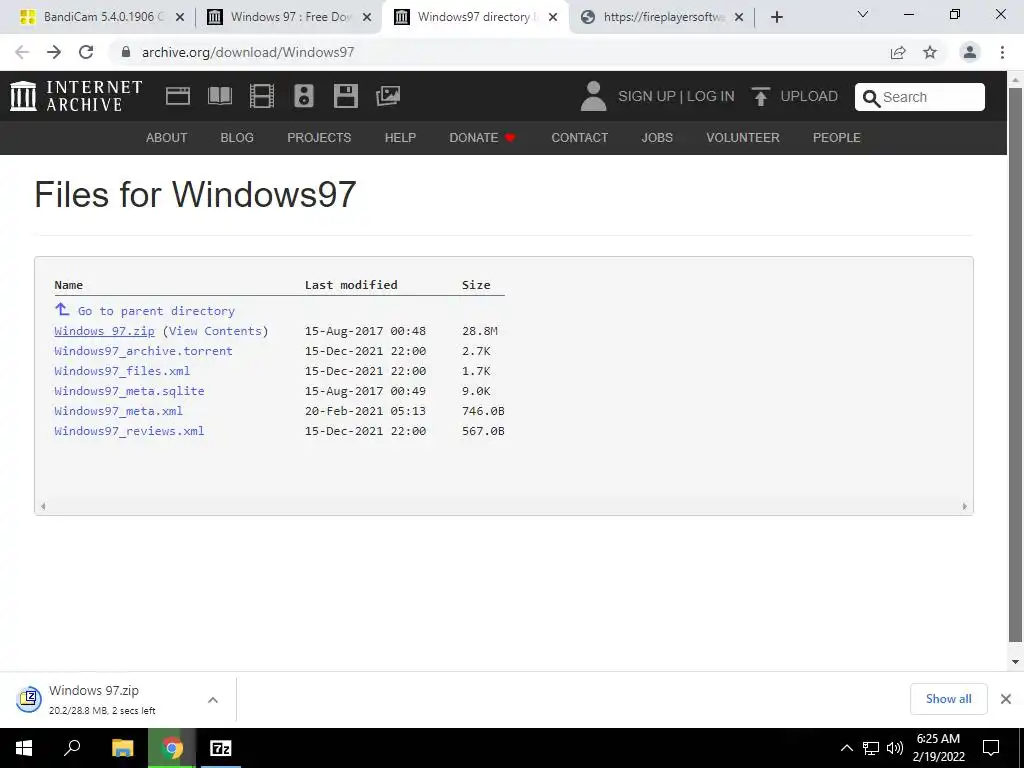This screenshot has height=768, width=1024.
Task: Open the notification center icon
Action: point(991,748)
